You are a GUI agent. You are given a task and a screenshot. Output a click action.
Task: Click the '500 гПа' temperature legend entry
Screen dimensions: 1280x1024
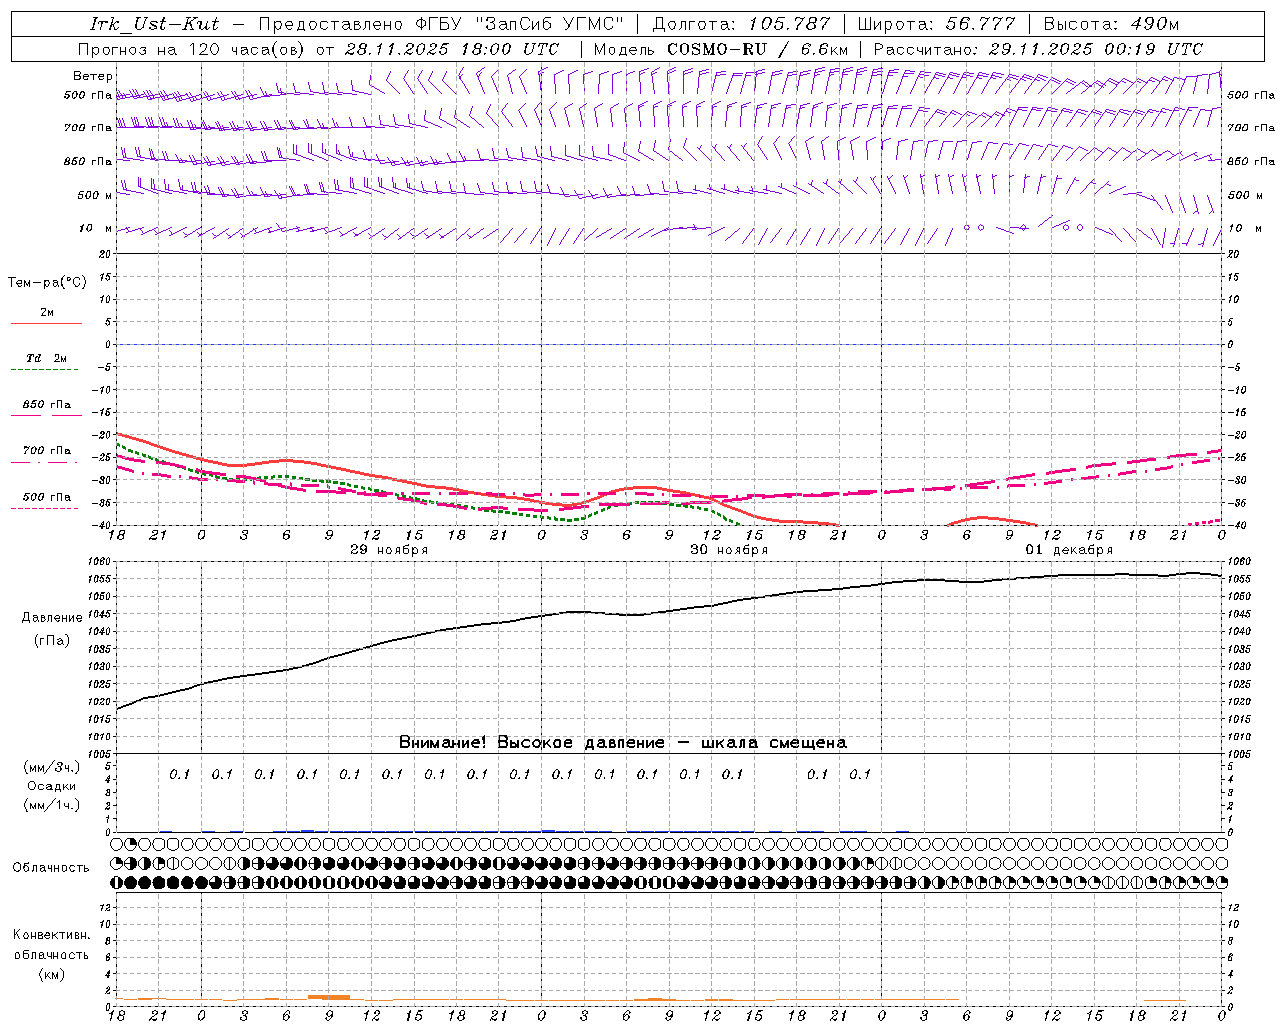(x=47, y=496)
